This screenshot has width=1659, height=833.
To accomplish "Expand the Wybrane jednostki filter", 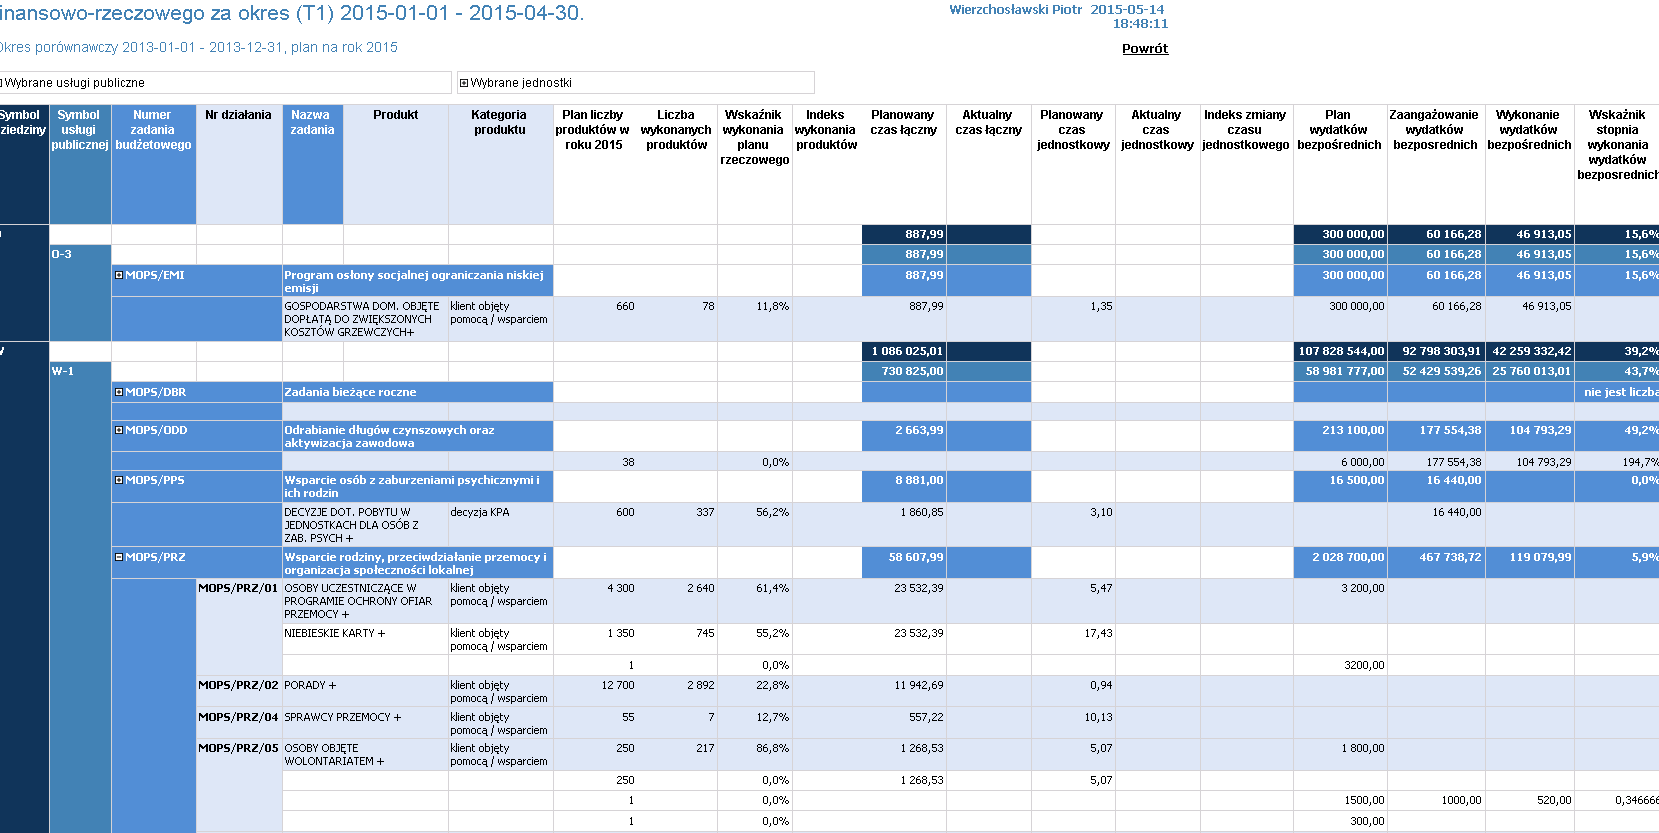I will click(x=463, y=83).
